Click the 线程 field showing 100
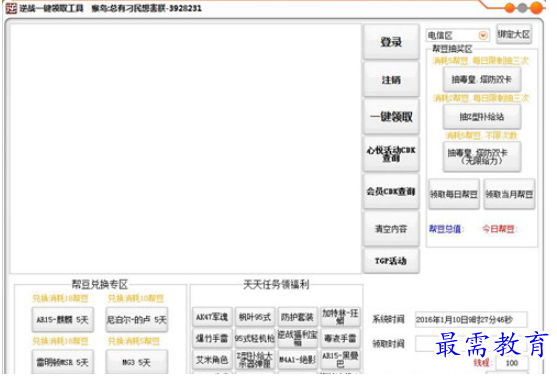 tap(512, 363)
